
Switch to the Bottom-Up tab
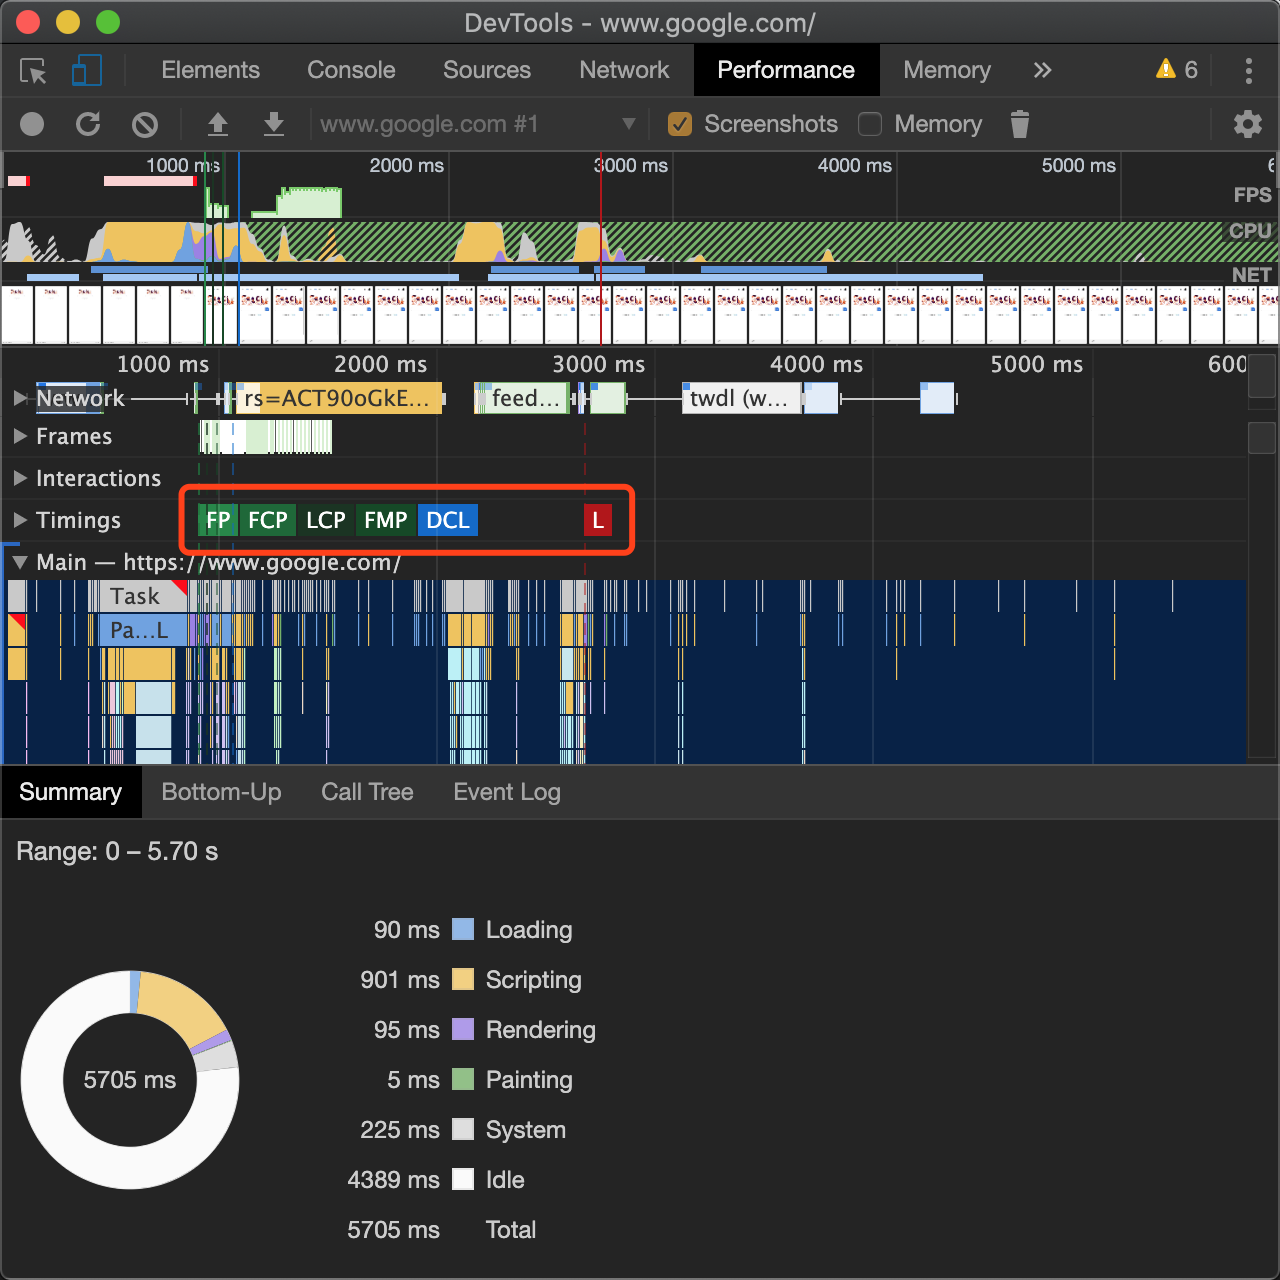221,792
